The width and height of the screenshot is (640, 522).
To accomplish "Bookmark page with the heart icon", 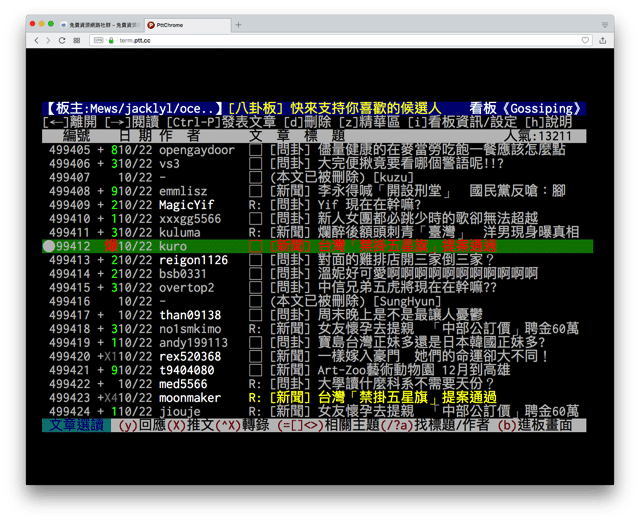I will (x=586, y=41).
